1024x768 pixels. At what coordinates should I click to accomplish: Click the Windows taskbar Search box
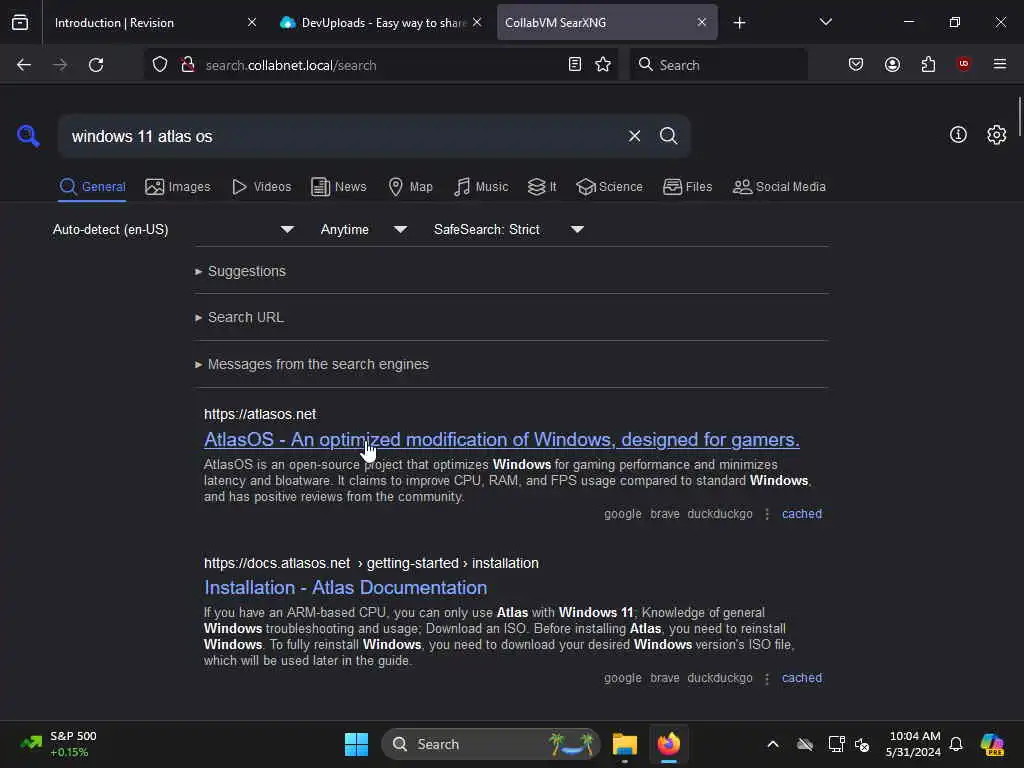click(x=490, y=744)
